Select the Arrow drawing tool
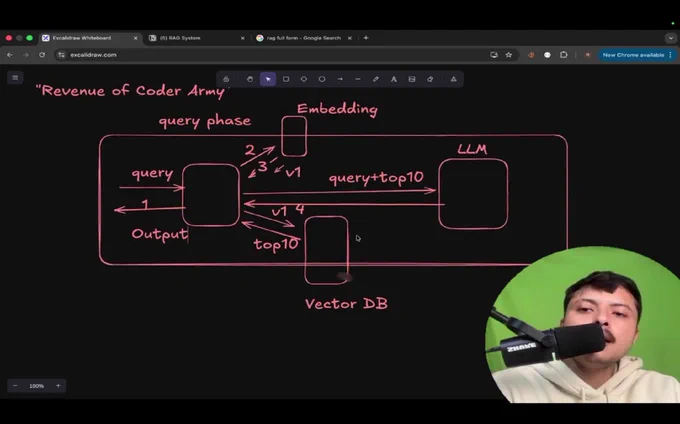The width and height of the screenshot is (680, 424). coord(340,79)
